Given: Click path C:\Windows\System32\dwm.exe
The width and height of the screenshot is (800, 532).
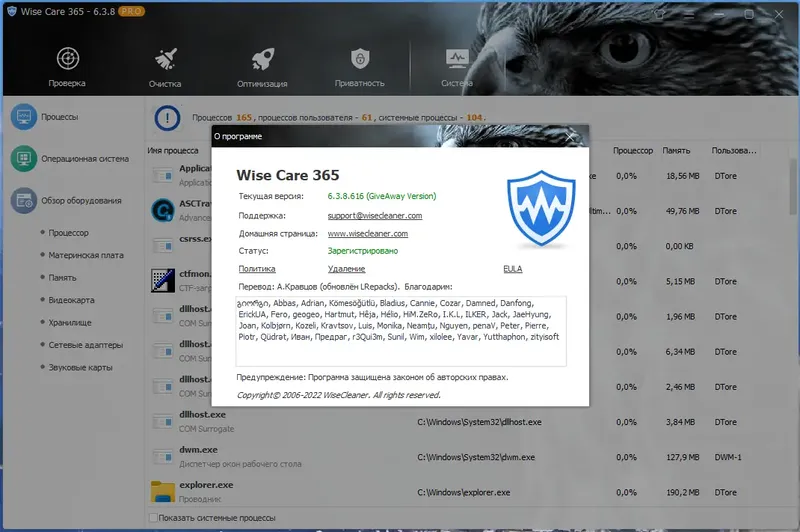Looking at the screenshot, I should (x=476, y=457).
